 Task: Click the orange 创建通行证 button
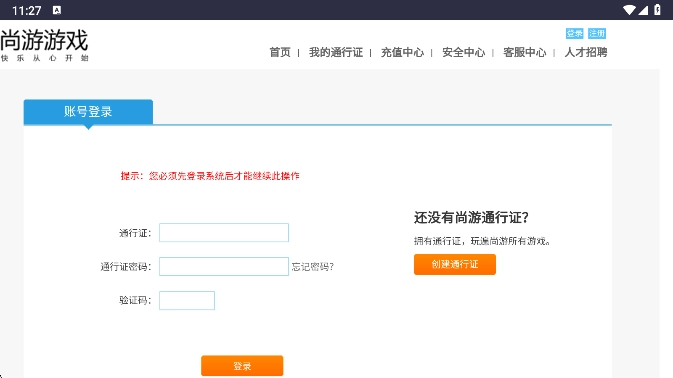pos(455,264)
